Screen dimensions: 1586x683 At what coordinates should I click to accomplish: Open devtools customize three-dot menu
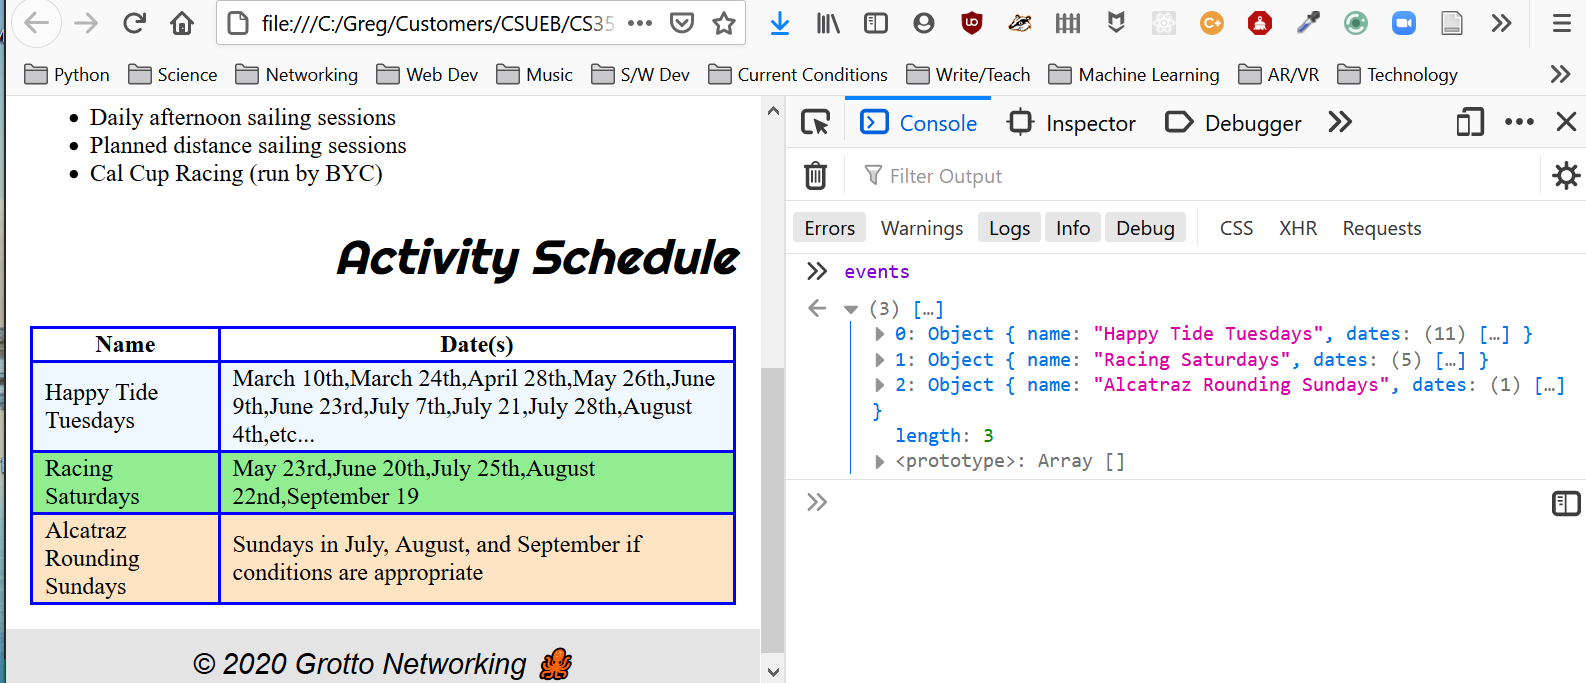[1519, 122]
